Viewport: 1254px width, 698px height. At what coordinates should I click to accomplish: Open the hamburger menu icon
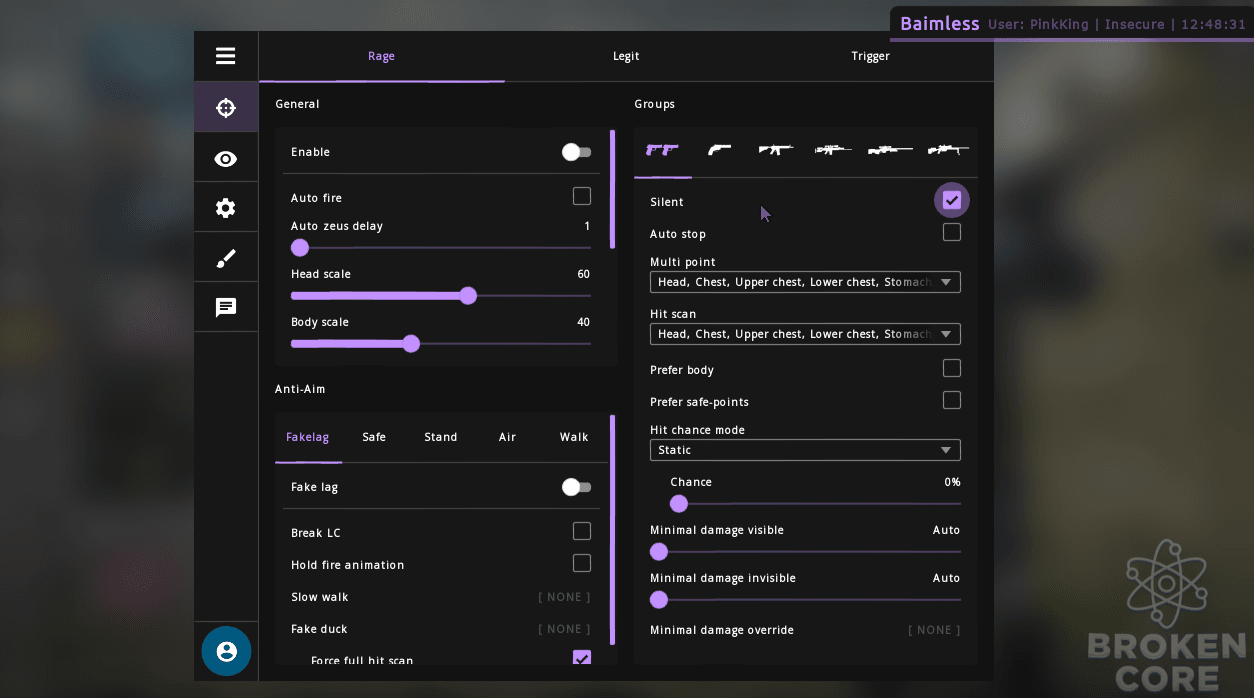pos(225,56)
